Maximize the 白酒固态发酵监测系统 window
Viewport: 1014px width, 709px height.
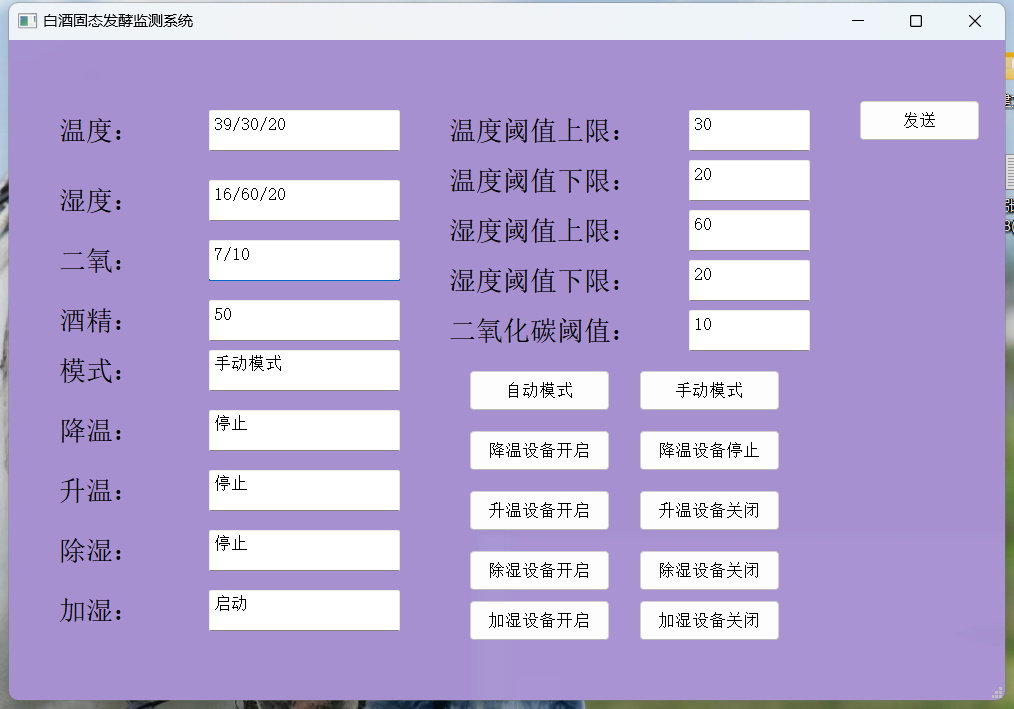(915, 21)
